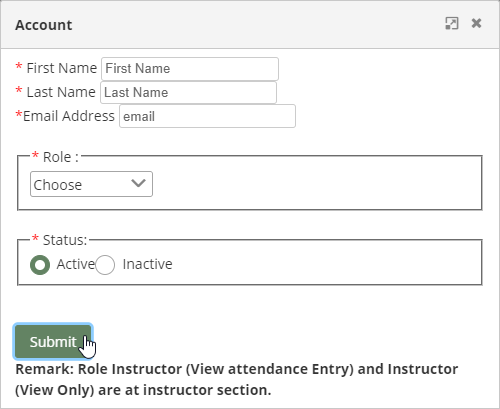
Task: Click the 'Status:' legend text
Action: (x=65, y=240)
